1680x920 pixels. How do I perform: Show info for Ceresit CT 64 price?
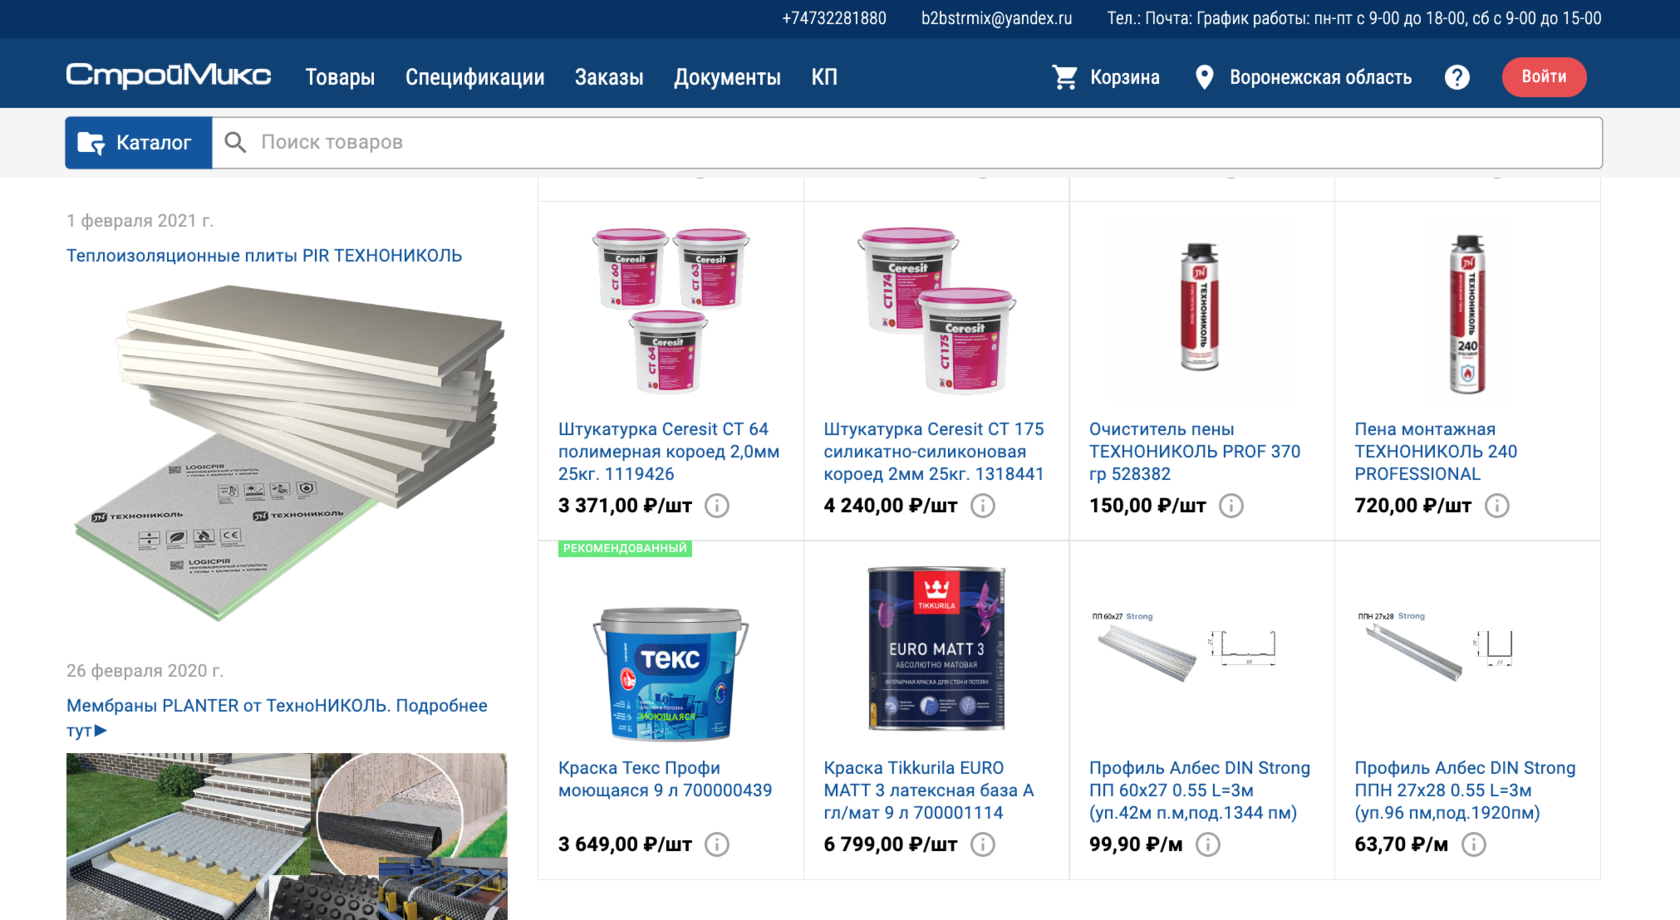[717, 506]
